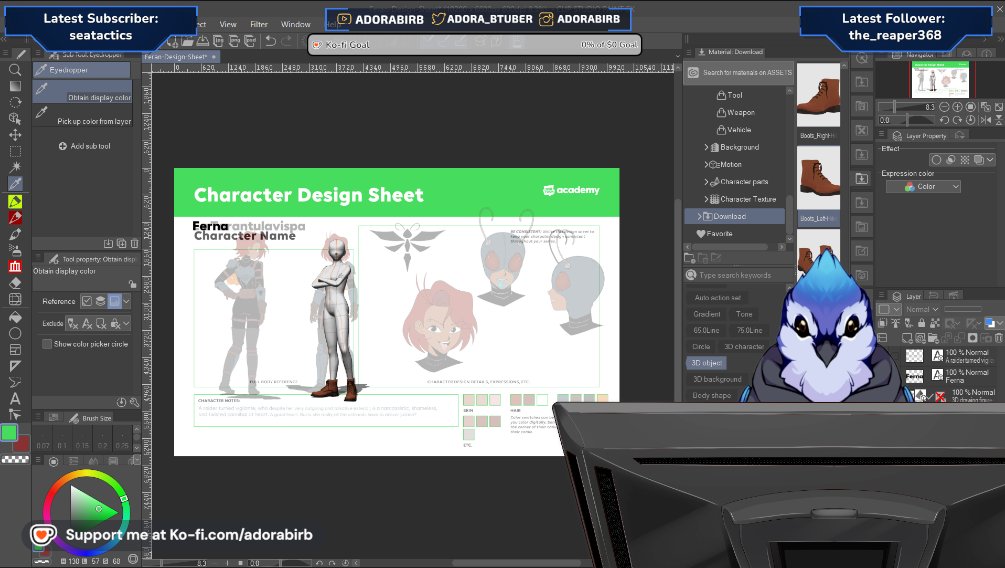This screenshot has height=568, width=1005.
Task: Toggle the first Exclude option icon
Action: [x=73, y=324]
